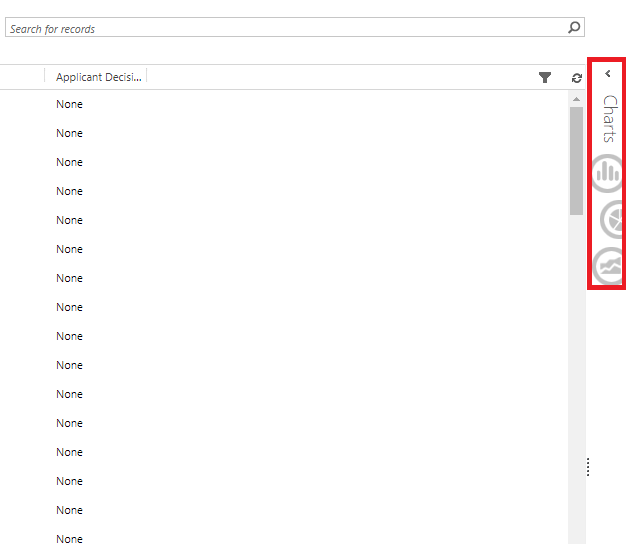The image size is (626, 544).
Task: Click the vertical scrollbar thumb
Action: [x=576, y=160]
